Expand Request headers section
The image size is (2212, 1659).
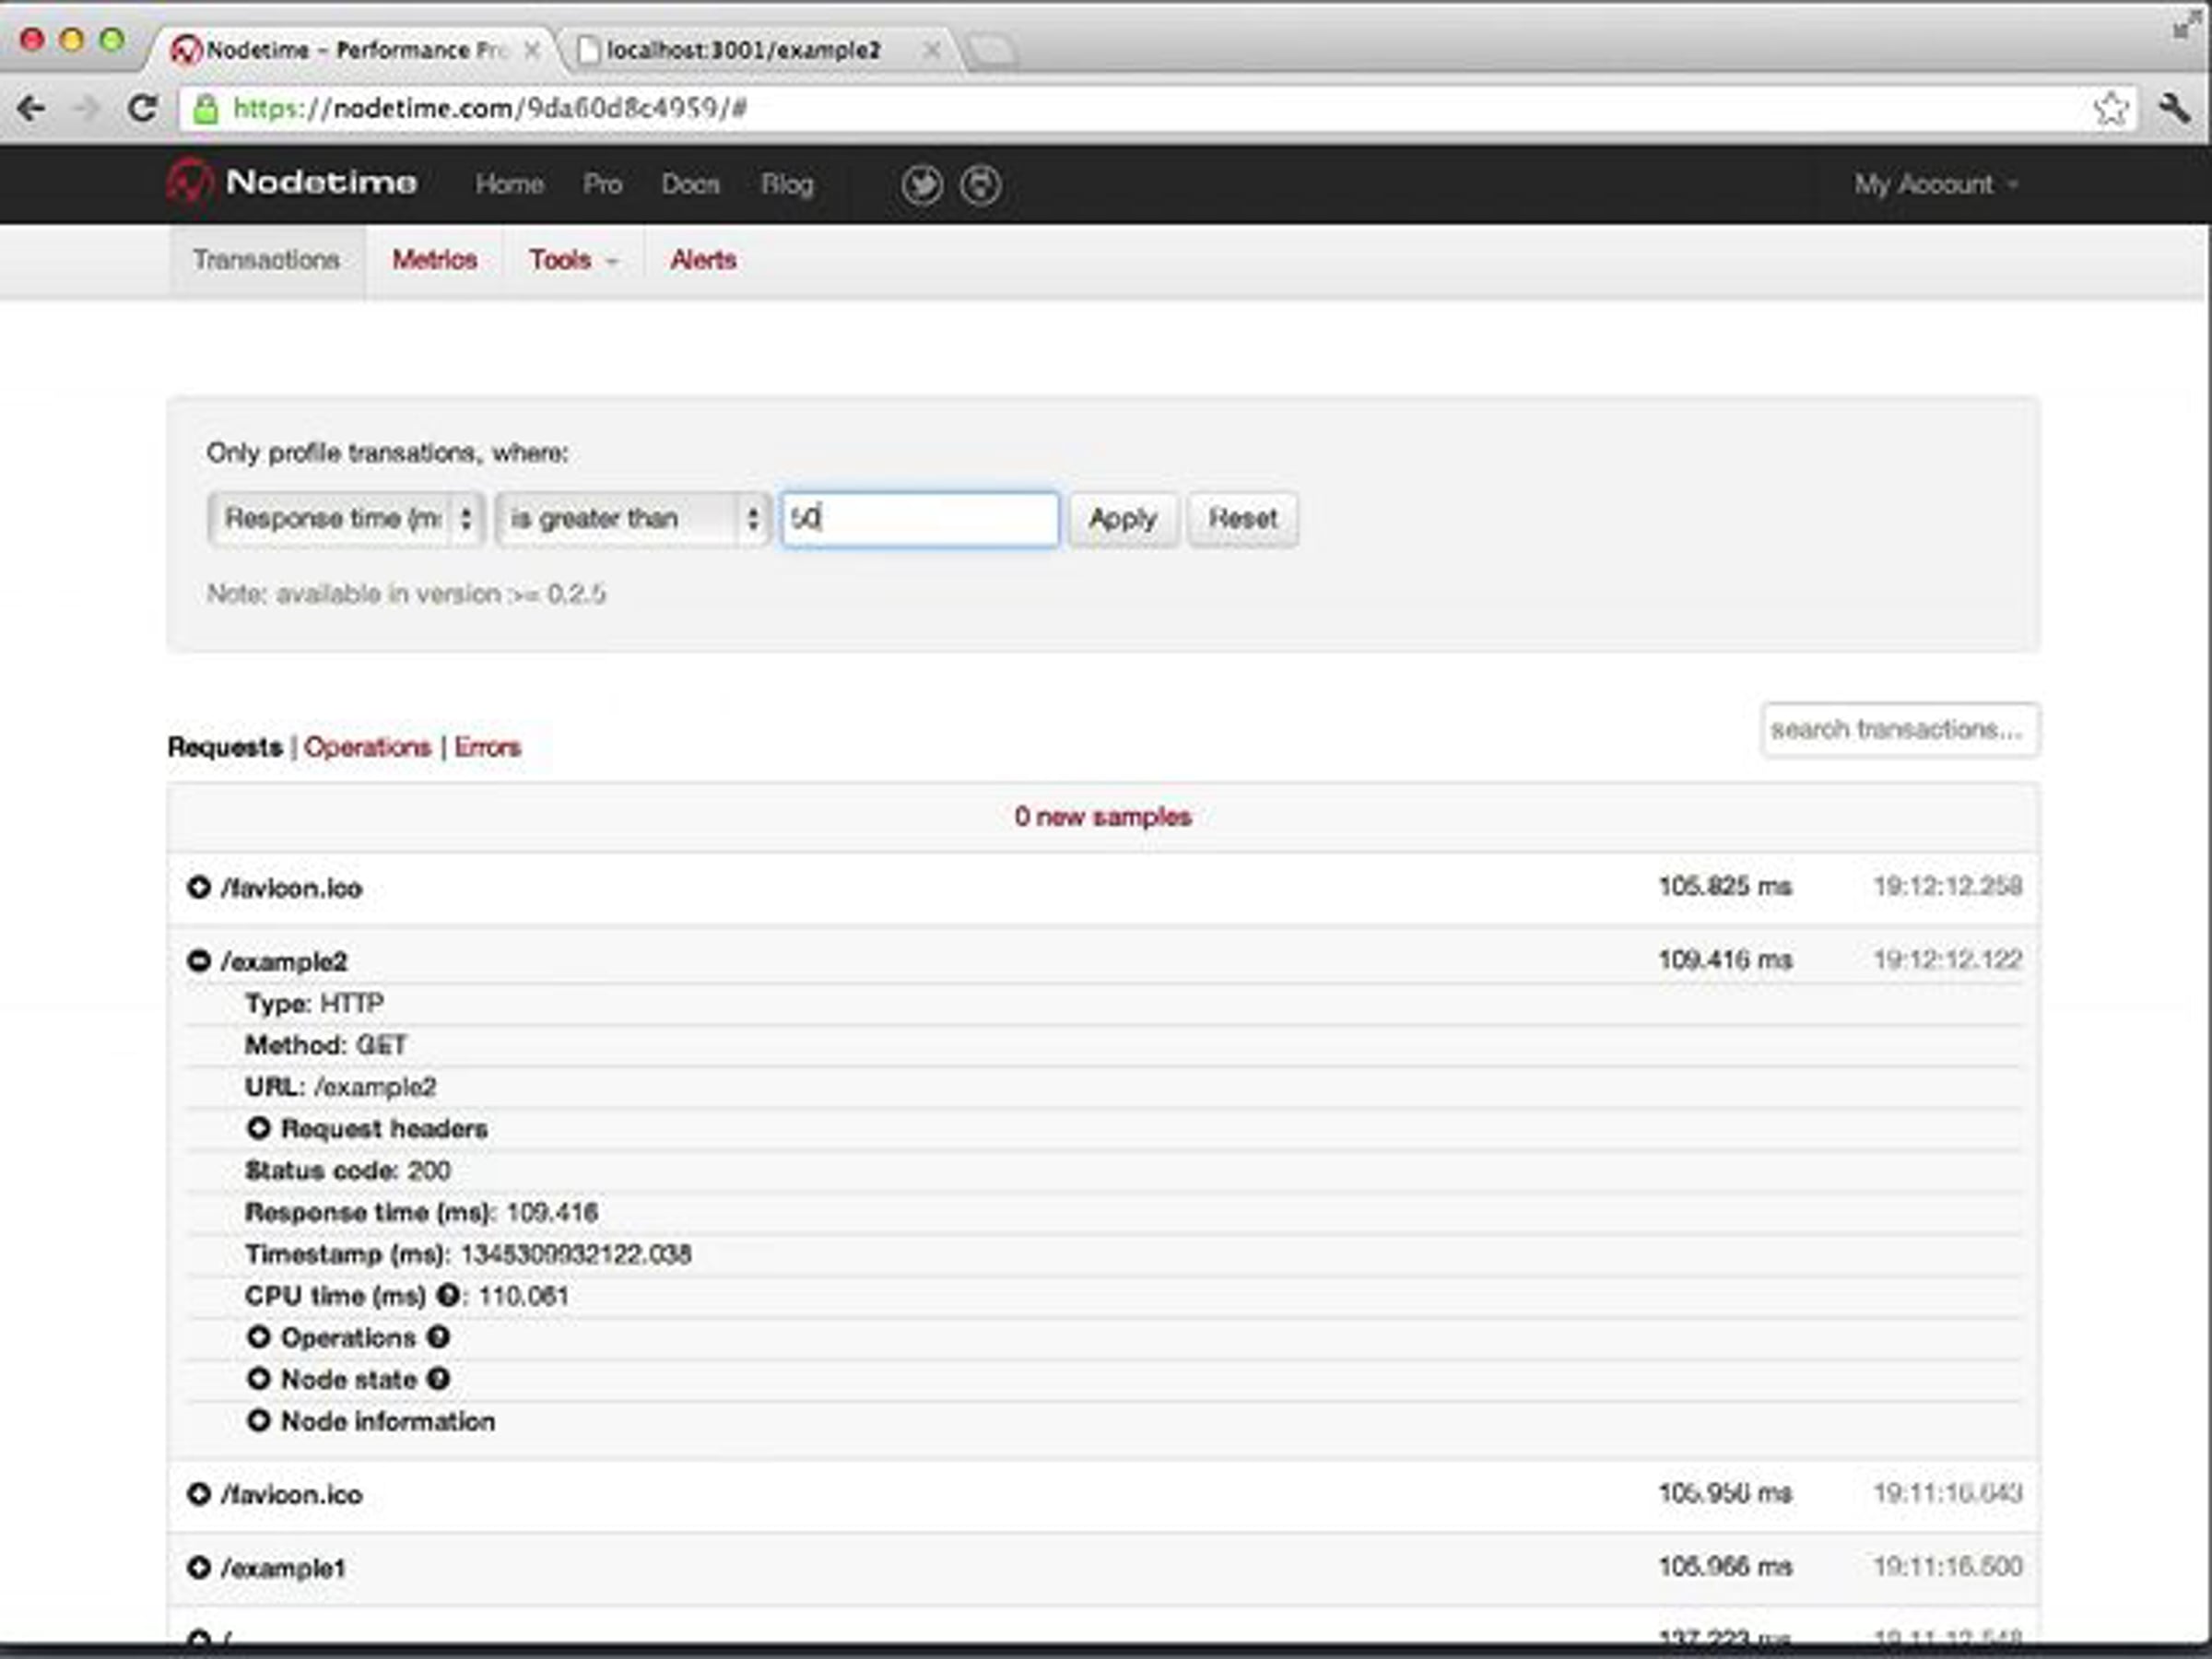pyautogui.click(x=259, y=1128)
